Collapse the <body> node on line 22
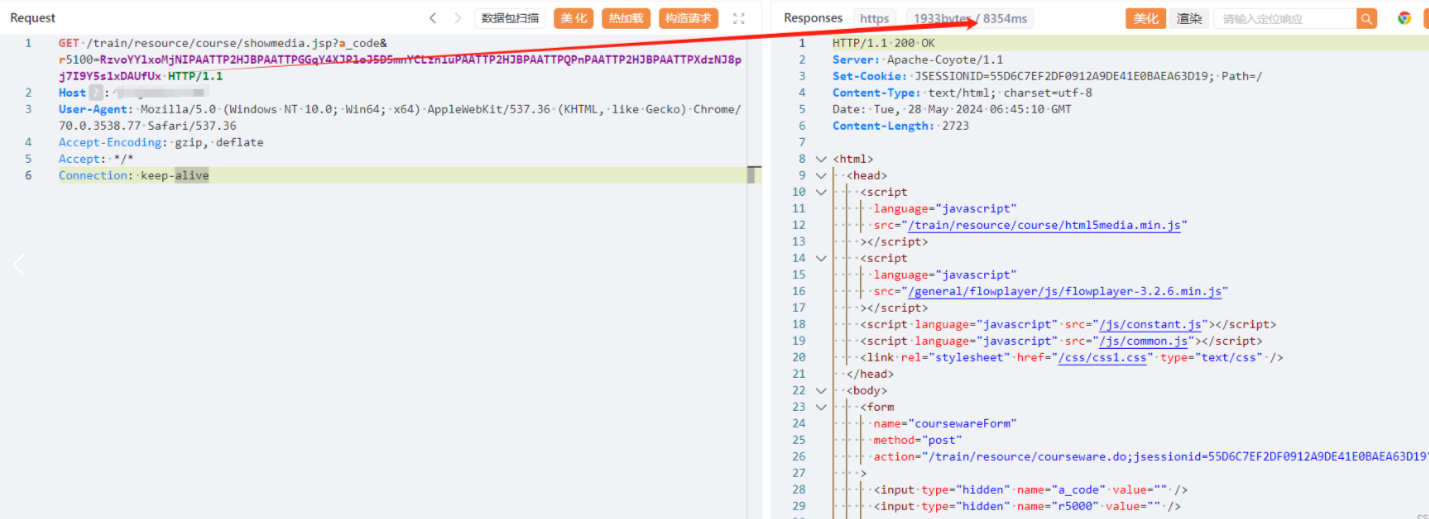 pos(822,390)
